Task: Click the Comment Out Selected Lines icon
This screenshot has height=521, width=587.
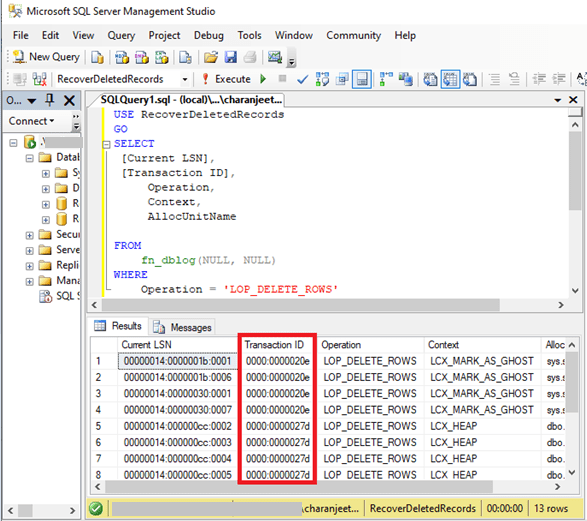Action: tap(495, 79)
